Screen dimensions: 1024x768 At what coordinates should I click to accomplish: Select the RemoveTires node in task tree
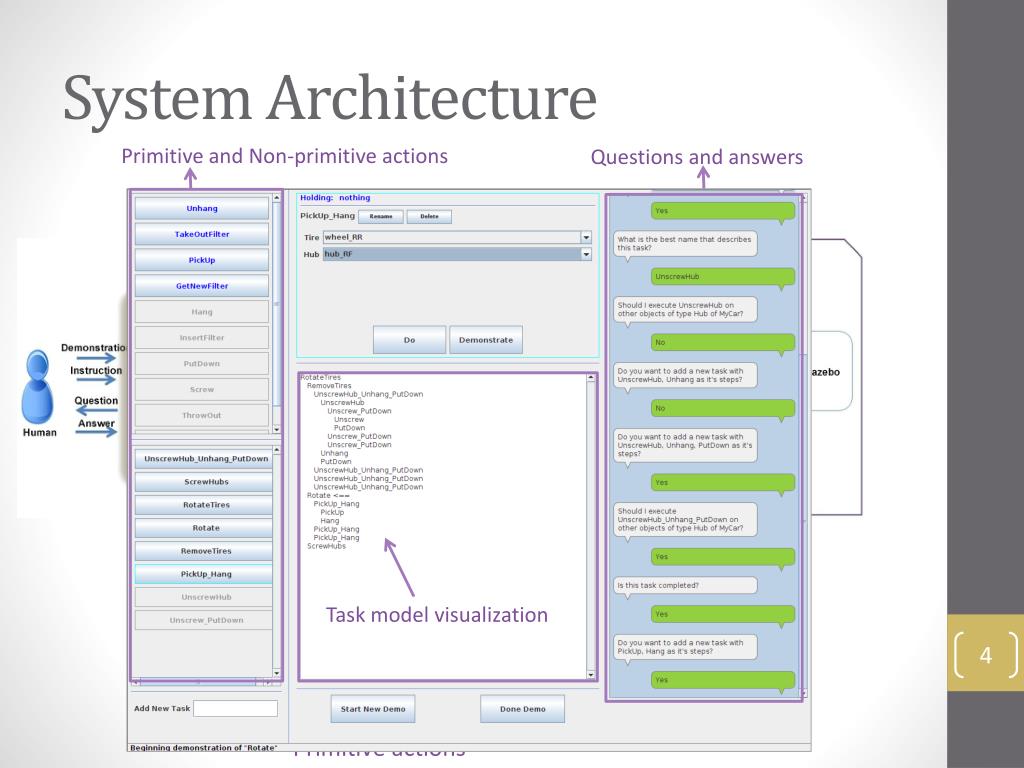click(x=329, y=386)
